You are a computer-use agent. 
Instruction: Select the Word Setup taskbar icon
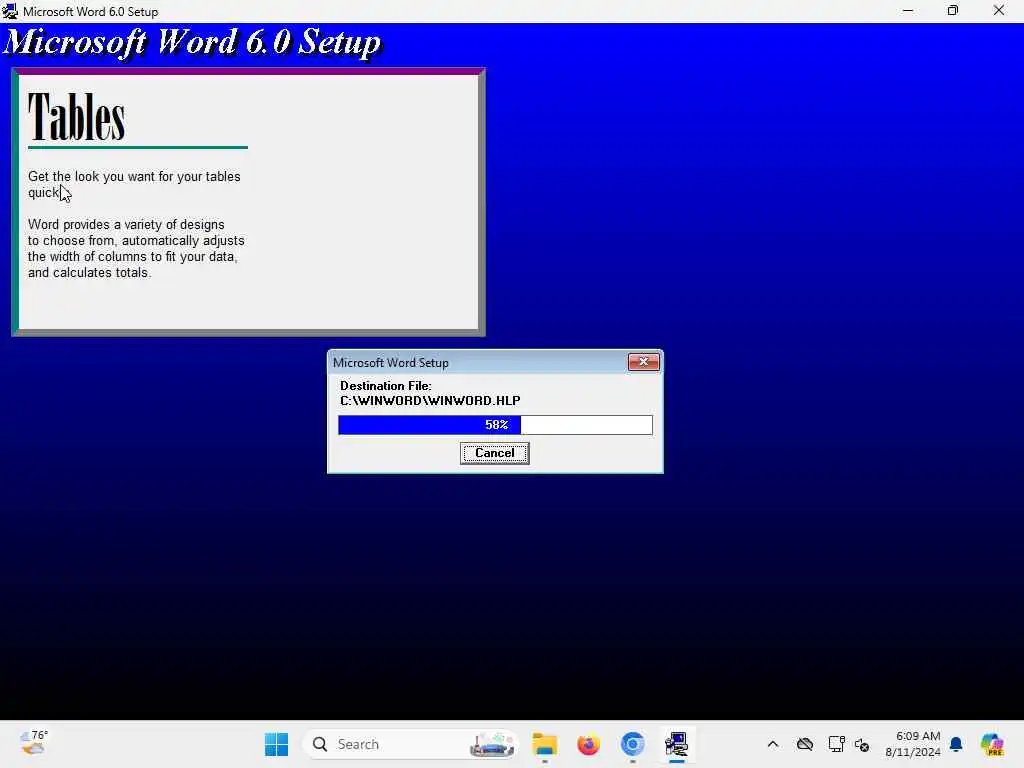pos(676,744)
